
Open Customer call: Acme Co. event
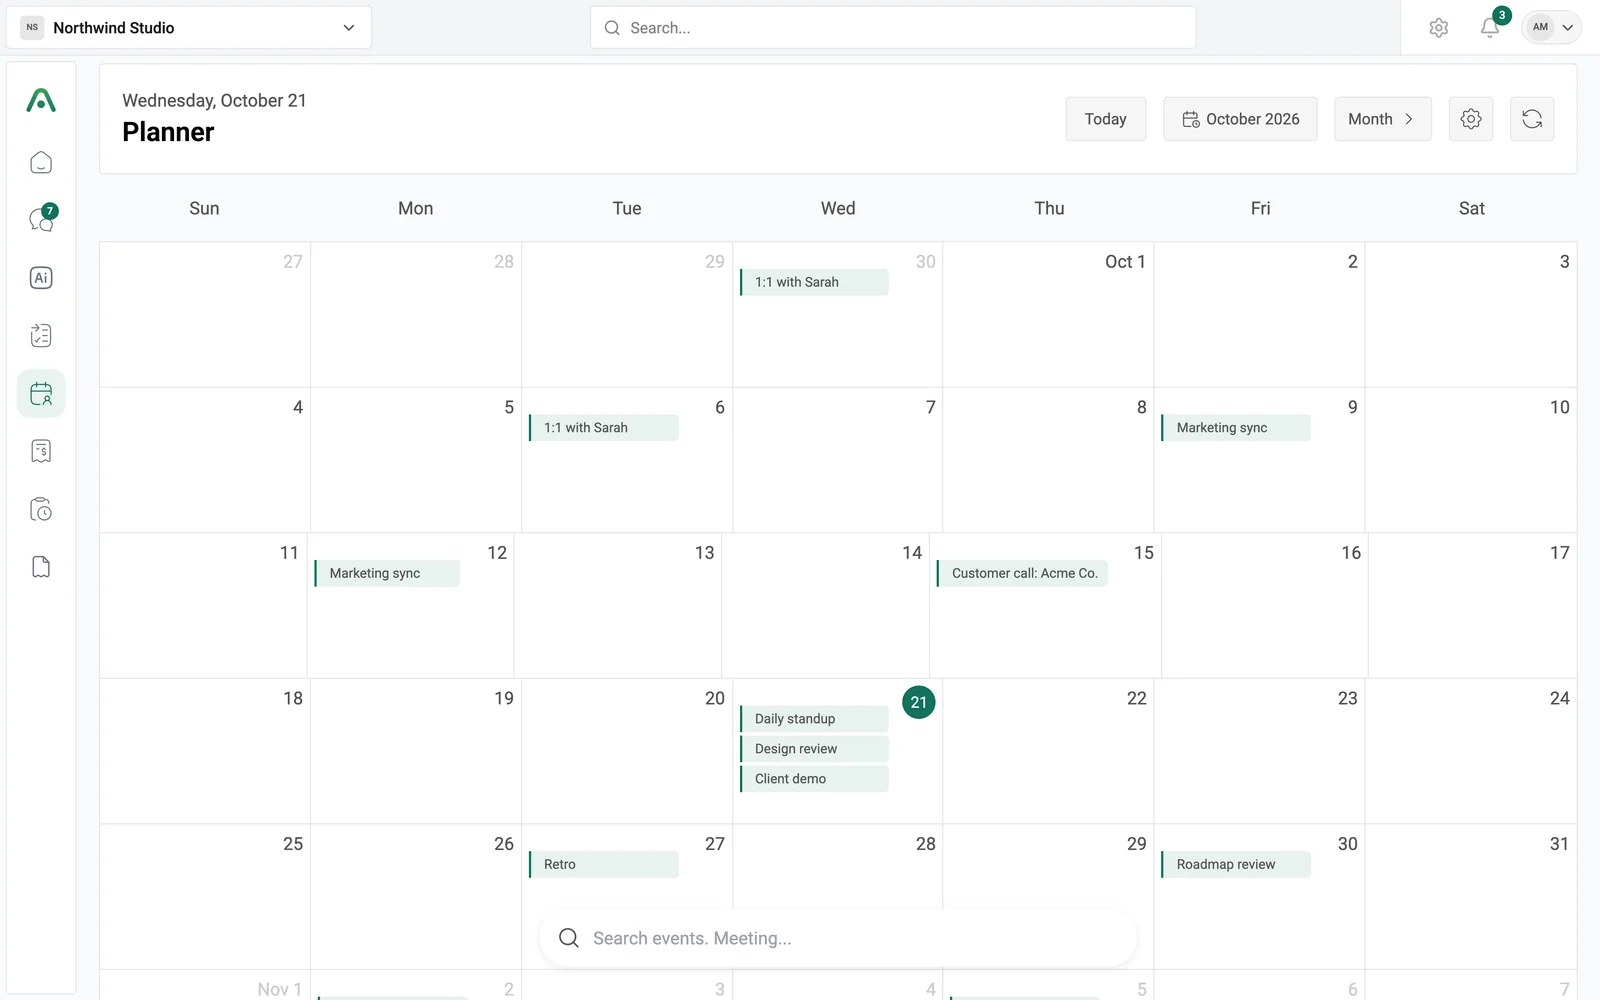pyautogui.click(x=1022, y=573)
